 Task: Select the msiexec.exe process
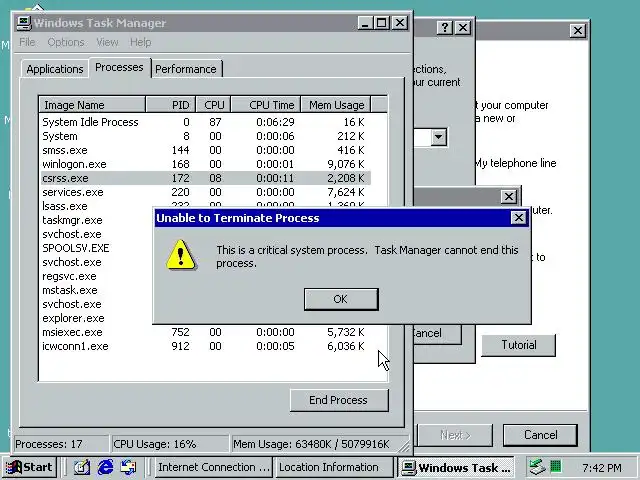click(x=206, y=332)
